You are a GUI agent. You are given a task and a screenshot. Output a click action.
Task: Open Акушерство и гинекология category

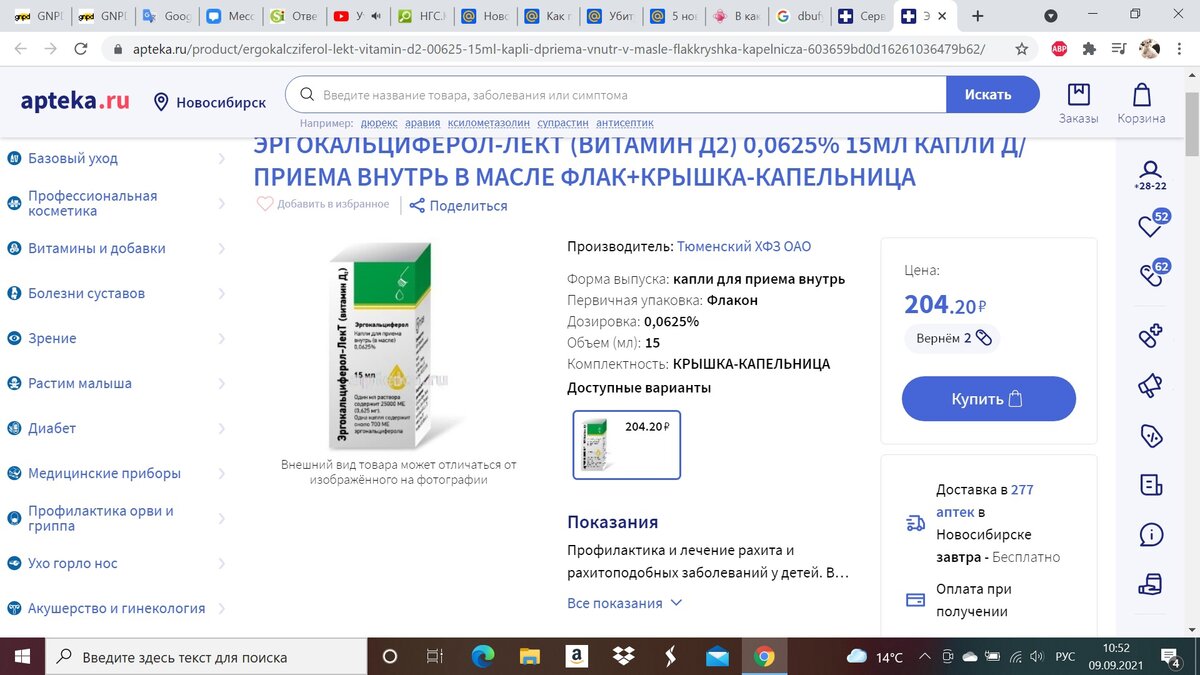117,608
